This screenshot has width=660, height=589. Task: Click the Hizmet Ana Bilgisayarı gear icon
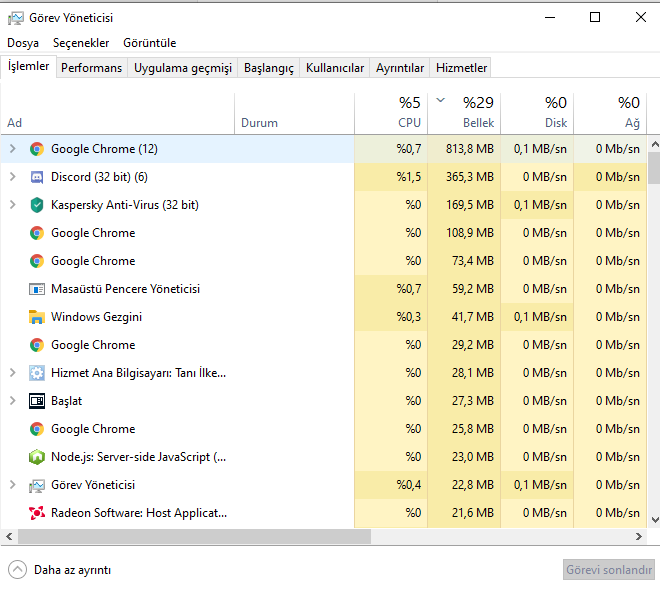37,373
